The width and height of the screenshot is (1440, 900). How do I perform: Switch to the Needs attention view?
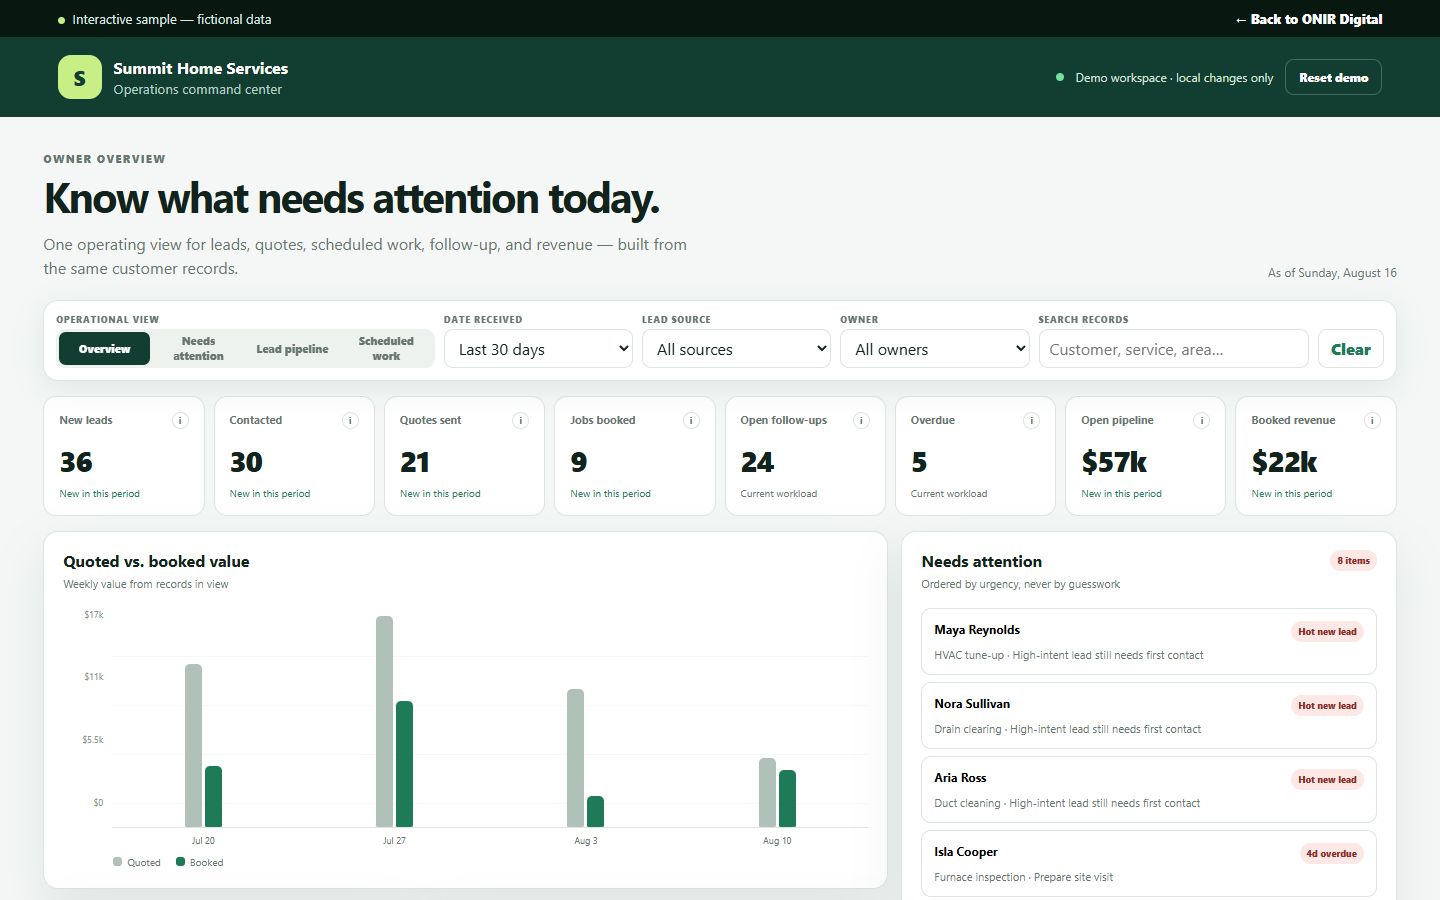(198, 349)
